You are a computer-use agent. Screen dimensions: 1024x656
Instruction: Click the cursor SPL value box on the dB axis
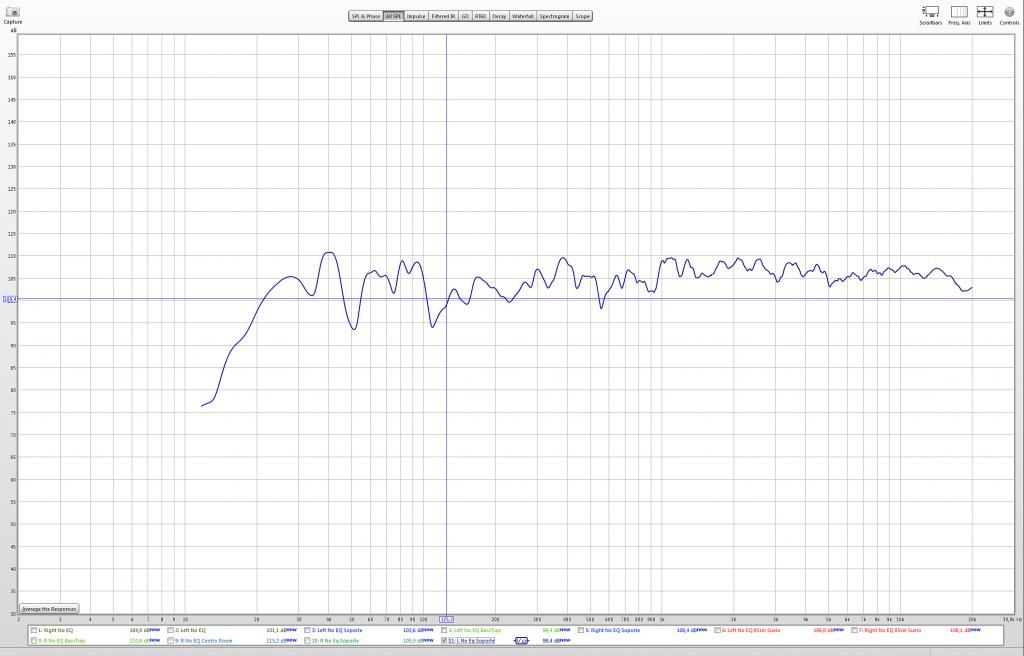coord(10,299)
